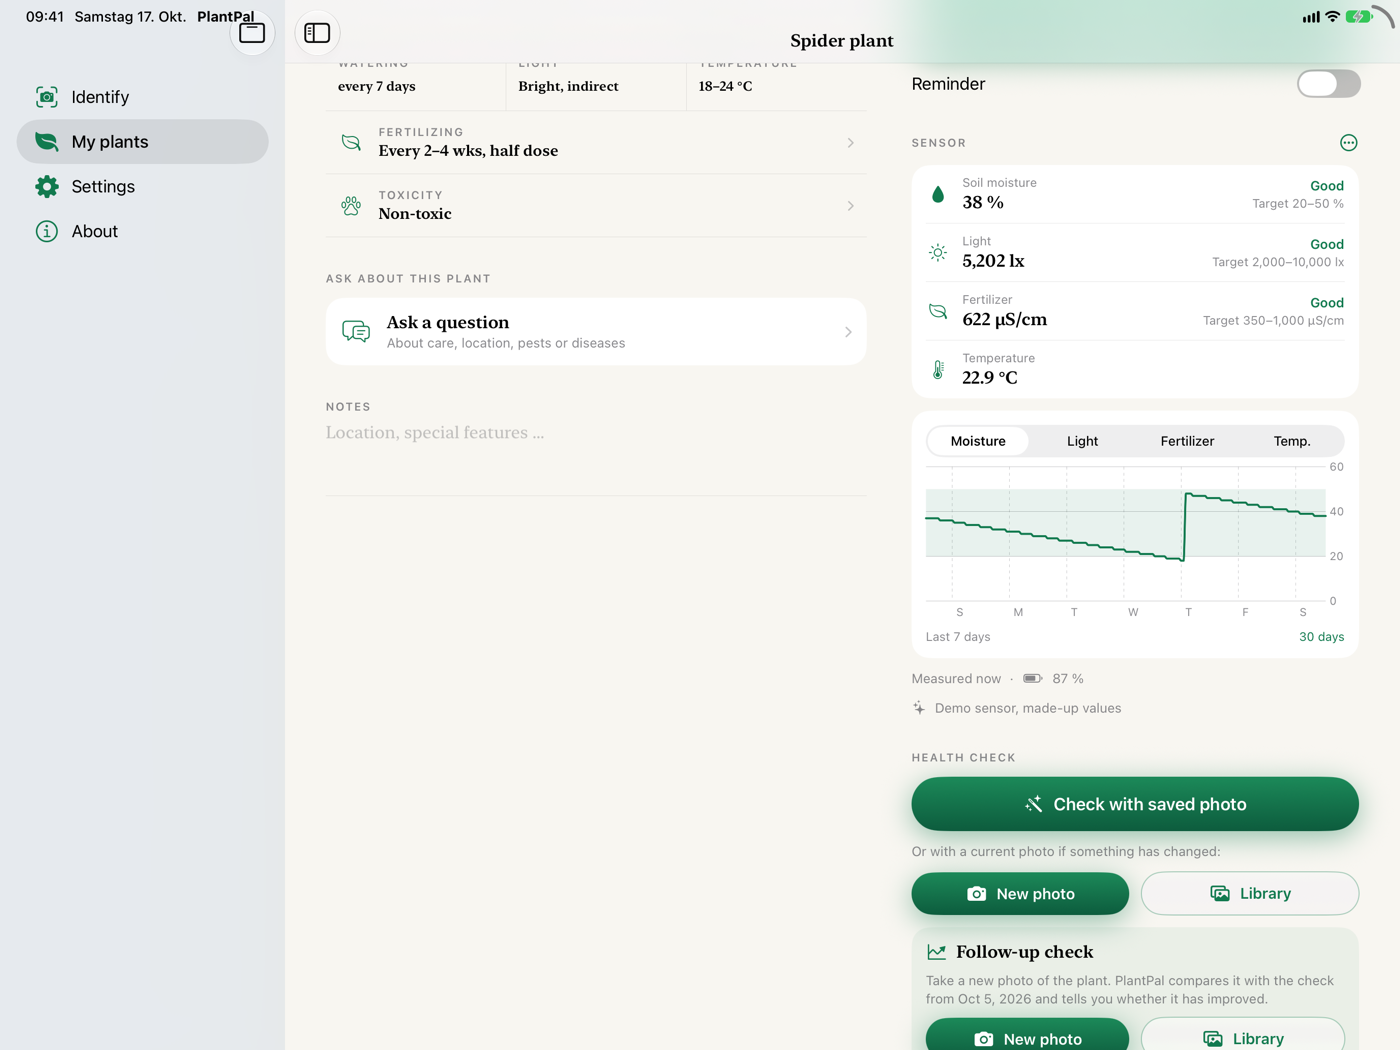Screen dimensions: 1400x1050
Task: Click the Wi-Fi status icon
Action: pyautogui.click(x=1332, y=17)
